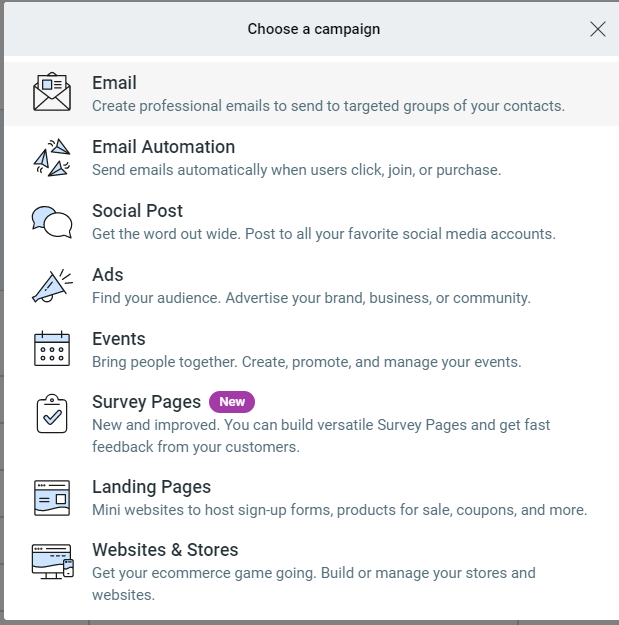The width and height of the screenshot is (619, 625).
Task: Click the Landing Pages browser icon
Action: pyautogui.click(x=52, y=498)
